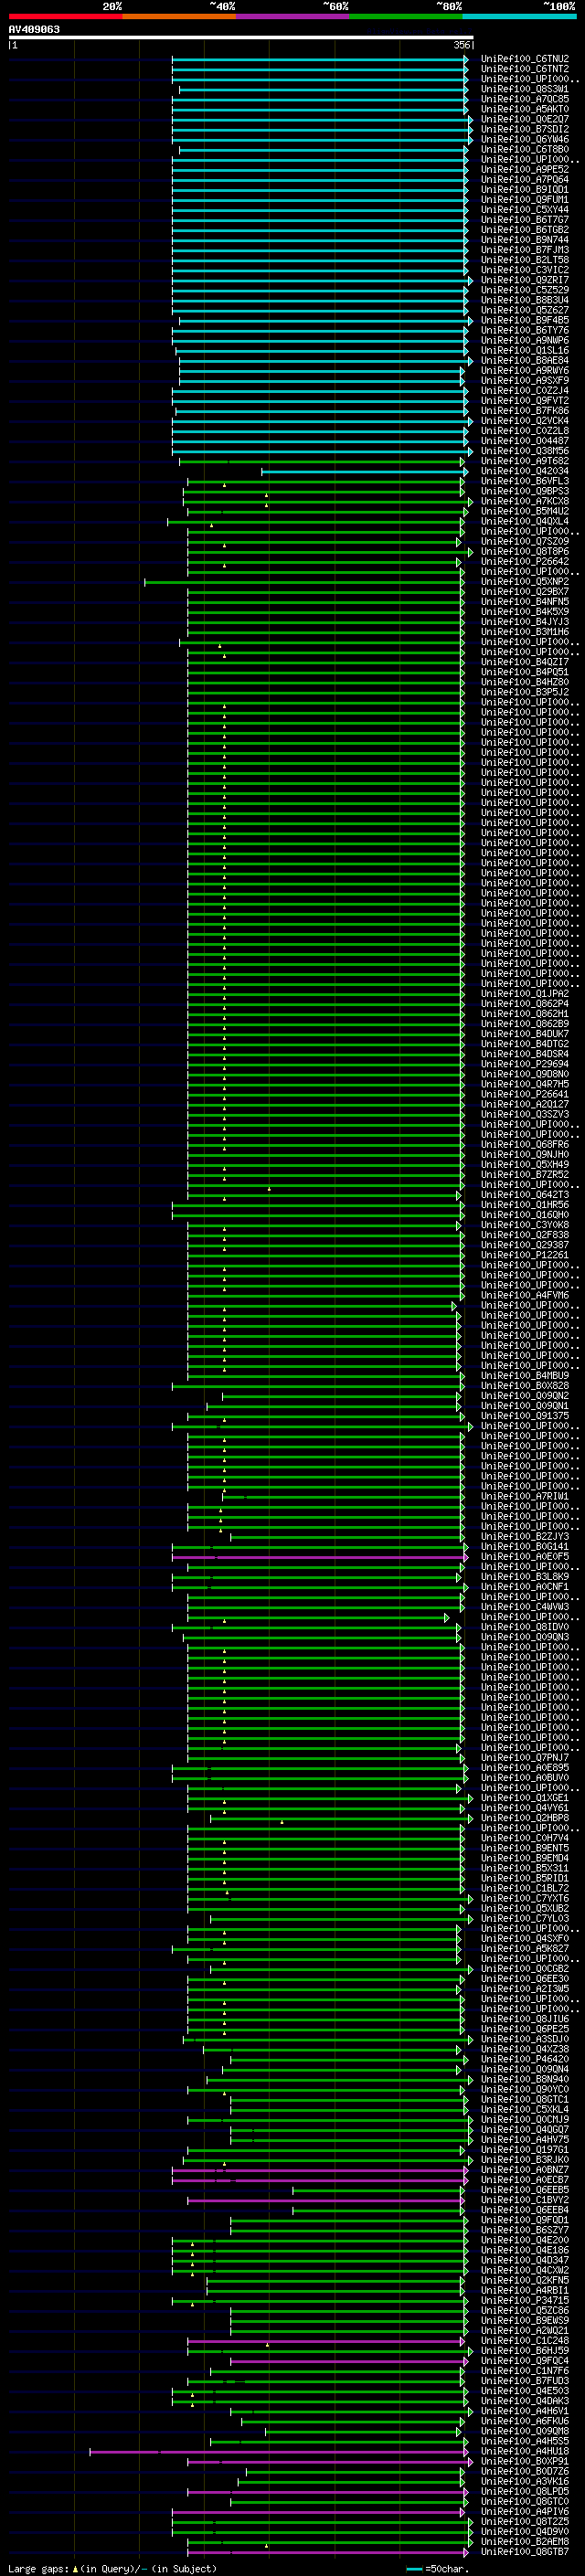Select label UniRef100_Q1SL16
This screenshot has width=585, height=2576.
(x=524, y=350)
